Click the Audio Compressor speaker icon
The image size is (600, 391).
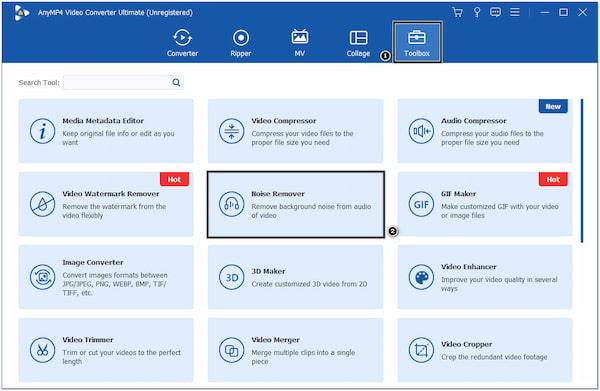click(421, 131)
